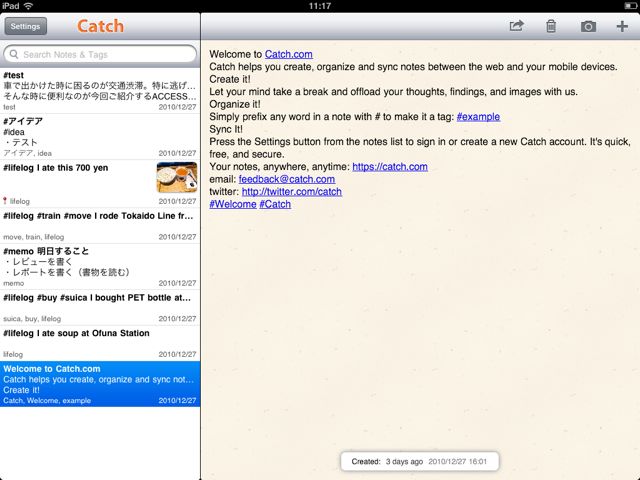
Task: Open the '#lifelog #buy #suica' PET bottle note
Action: pos(100,307)
